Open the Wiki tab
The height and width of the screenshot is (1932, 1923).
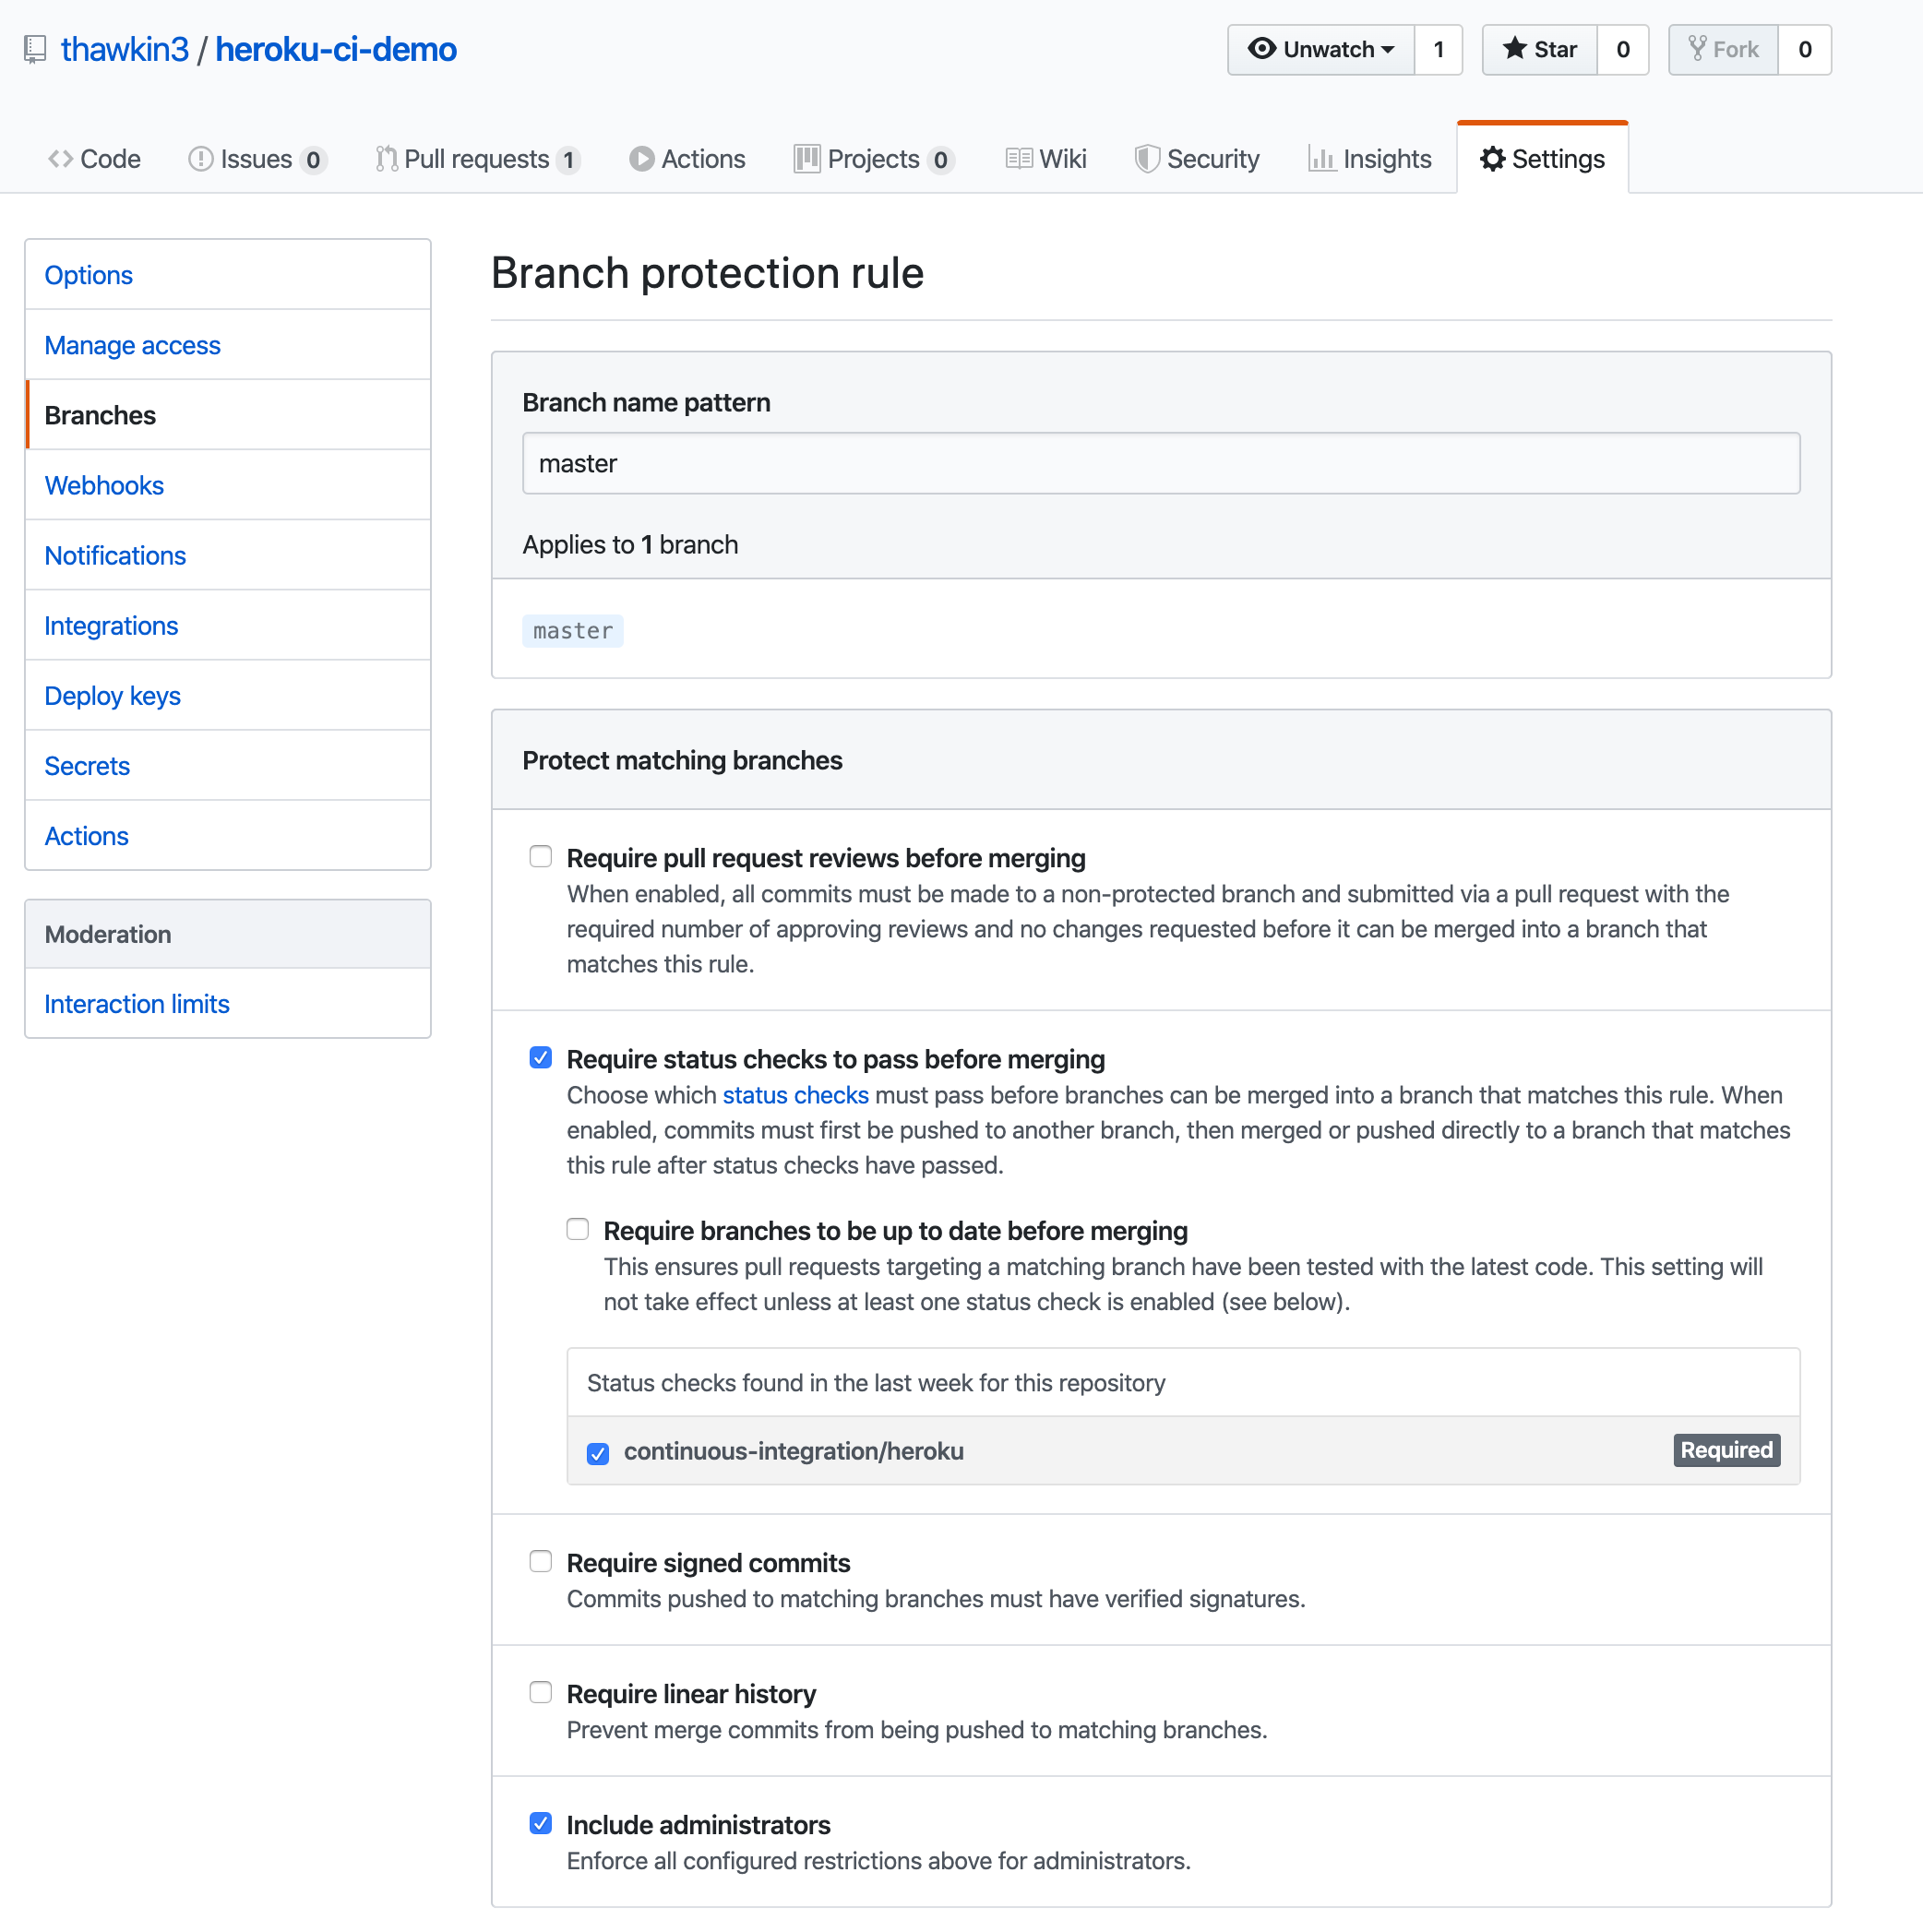[1046, 159]
